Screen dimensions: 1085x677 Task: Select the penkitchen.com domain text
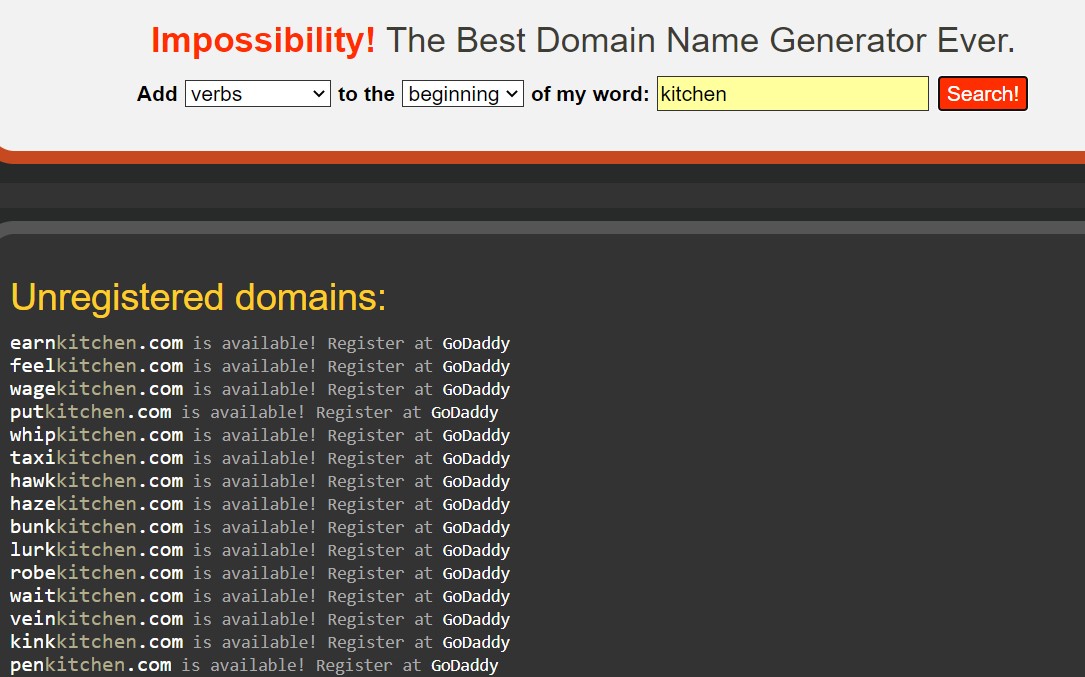point(91,665)
